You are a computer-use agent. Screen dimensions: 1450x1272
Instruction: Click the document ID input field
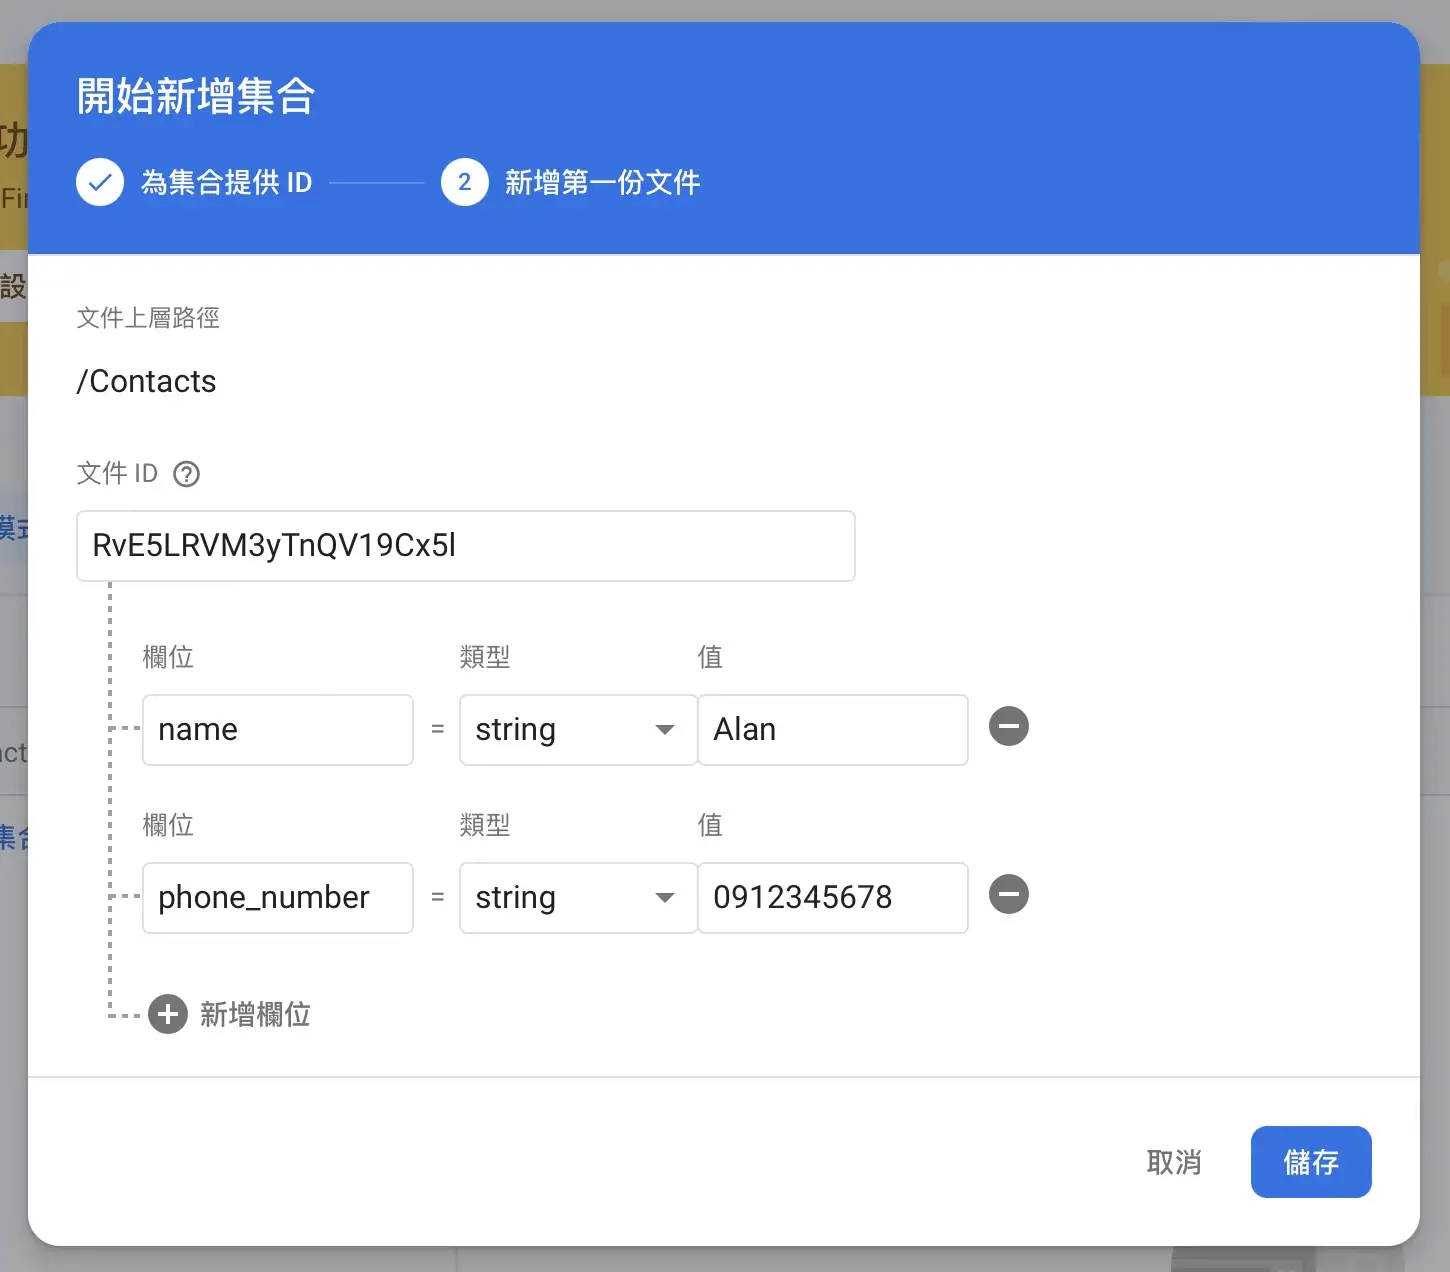pos(465,546)
